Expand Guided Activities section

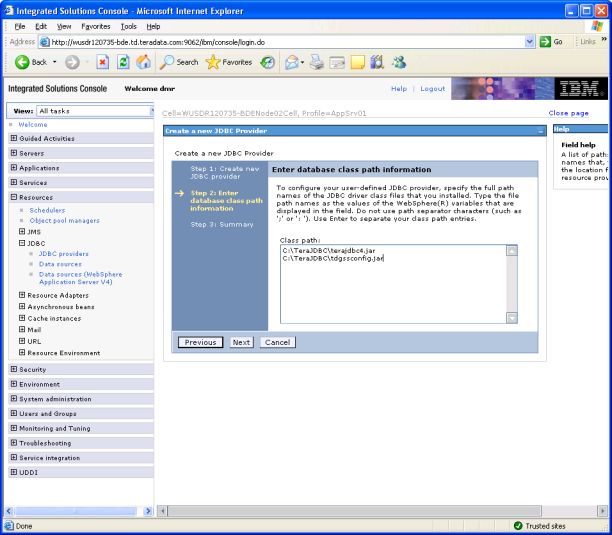14,138
